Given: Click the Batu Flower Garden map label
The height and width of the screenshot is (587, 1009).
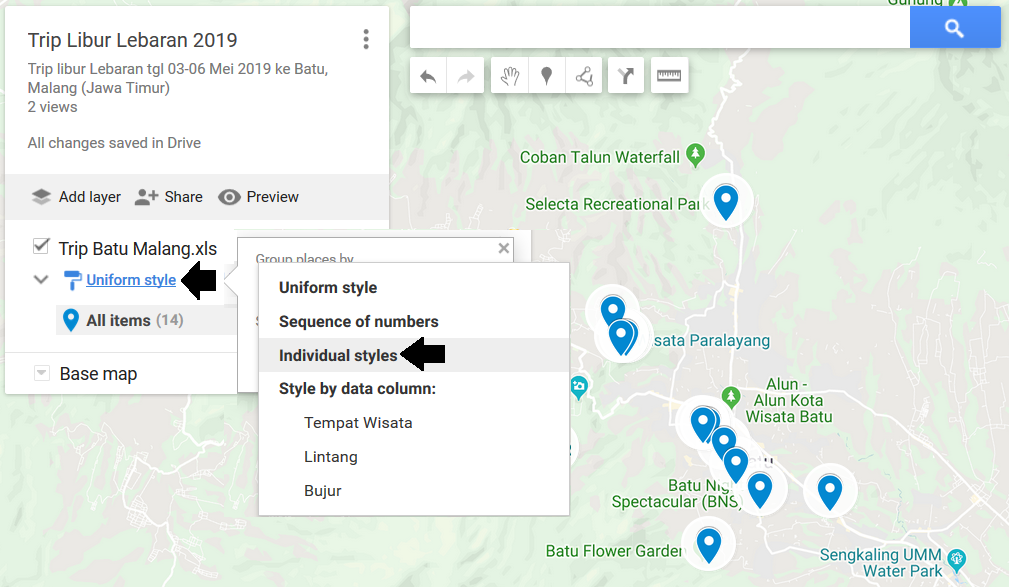Looking at the screenshot, I should [x=614, y=551].
